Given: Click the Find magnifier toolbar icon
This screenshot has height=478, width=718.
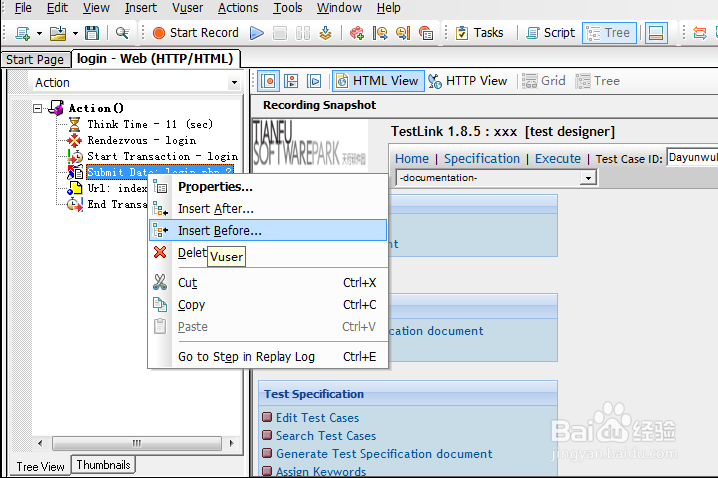Looking at the screenshot, I should coord(122,33).
